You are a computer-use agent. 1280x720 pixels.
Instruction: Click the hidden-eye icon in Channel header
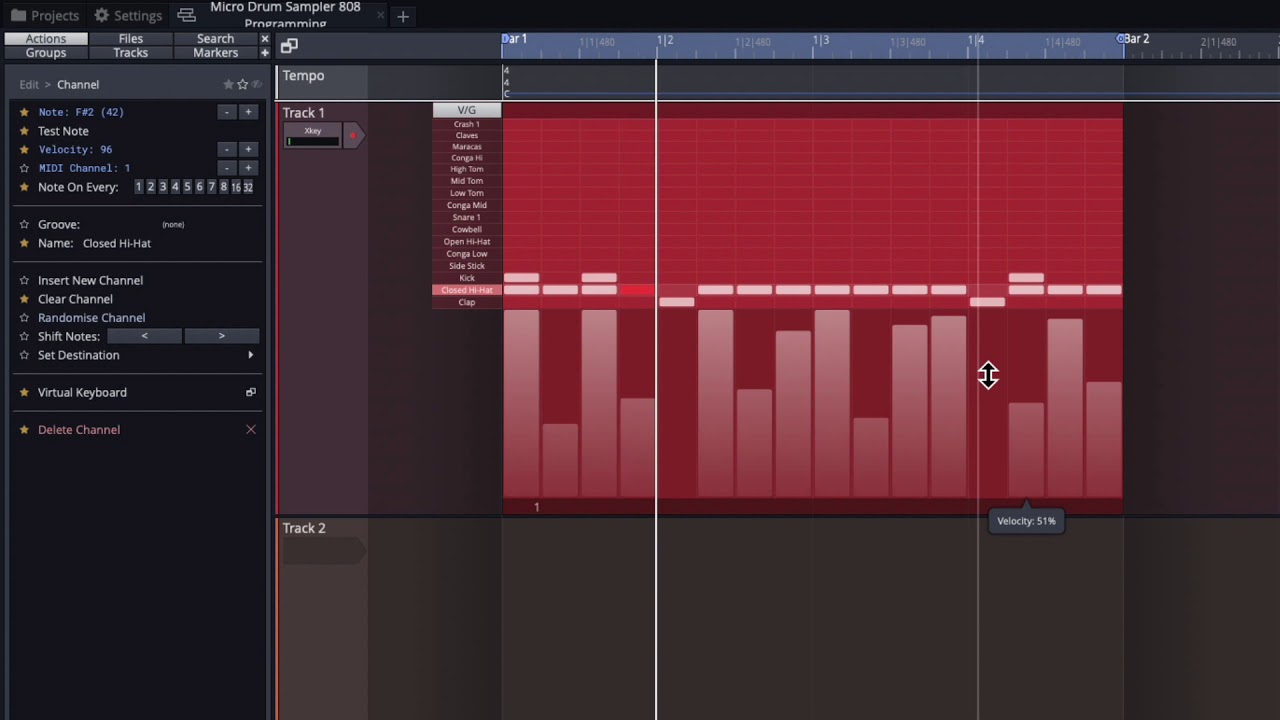[256, 85]
